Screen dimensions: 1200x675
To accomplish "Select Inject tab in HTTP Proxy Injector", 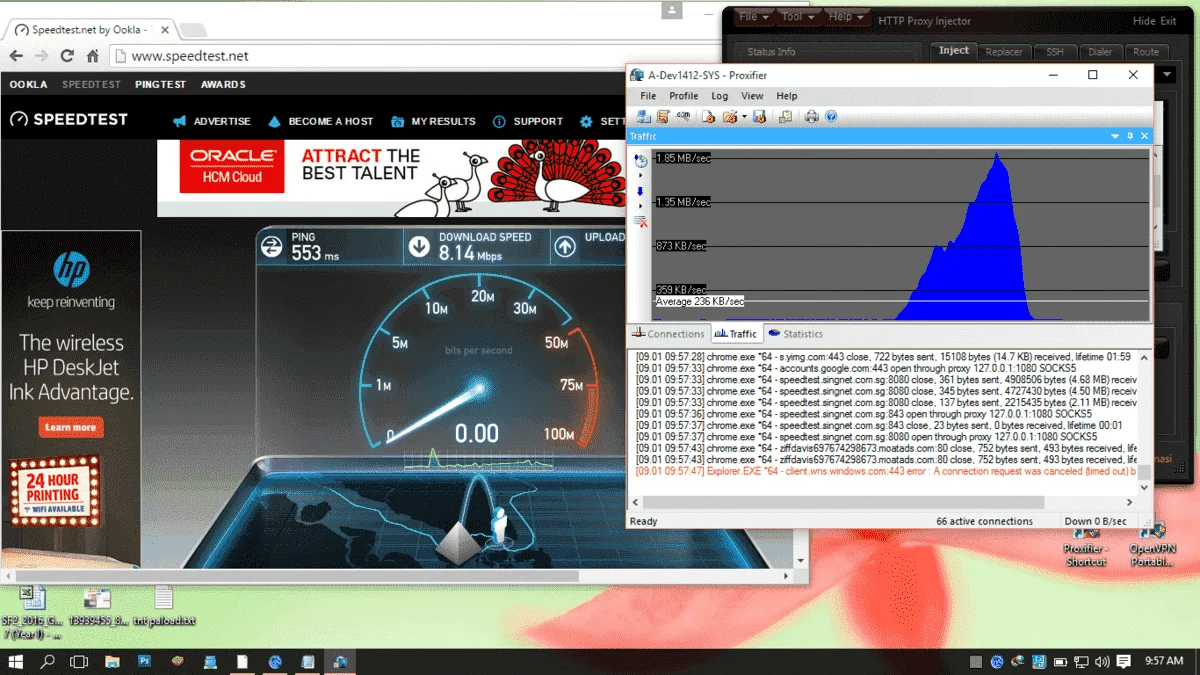I will [954, 51].
